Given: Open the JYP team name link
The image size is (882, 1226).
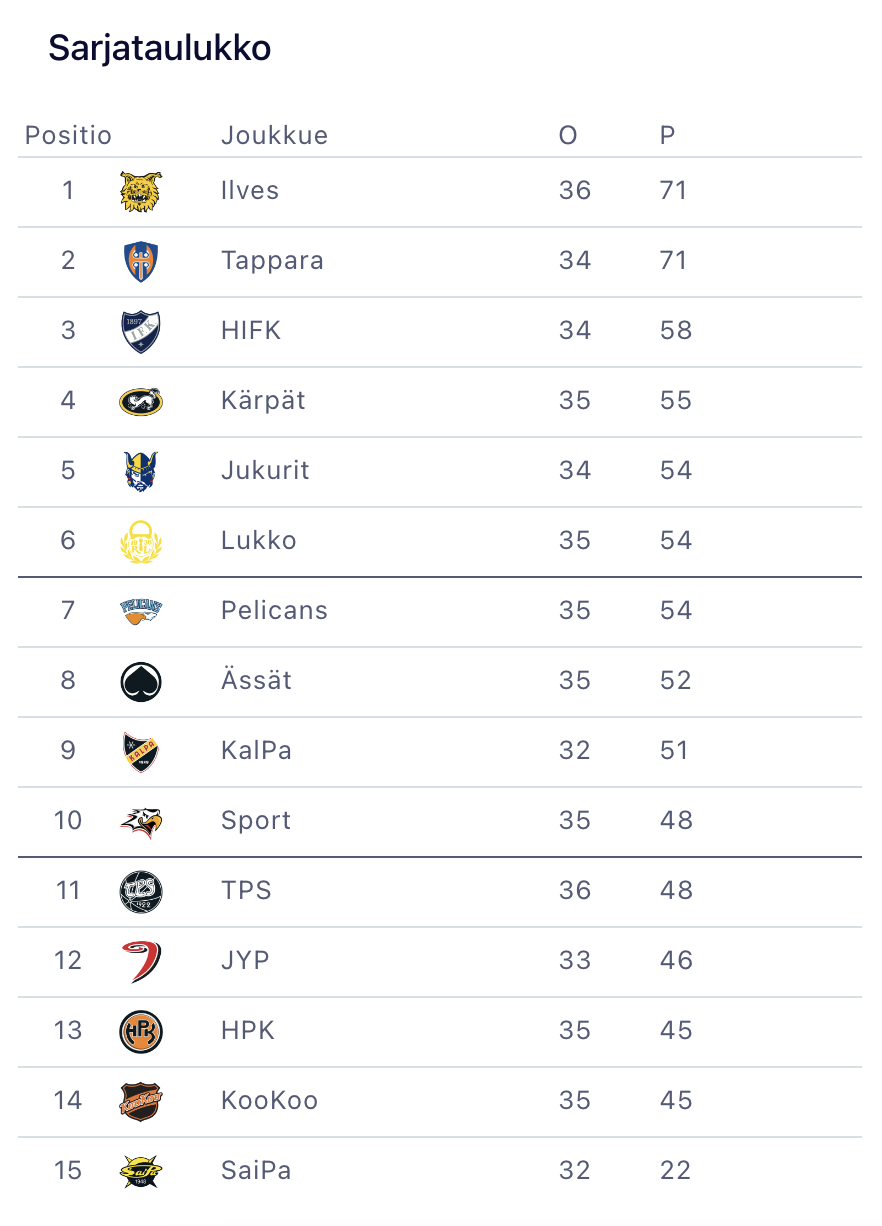Looking at the screenshot, I should 245,961.
